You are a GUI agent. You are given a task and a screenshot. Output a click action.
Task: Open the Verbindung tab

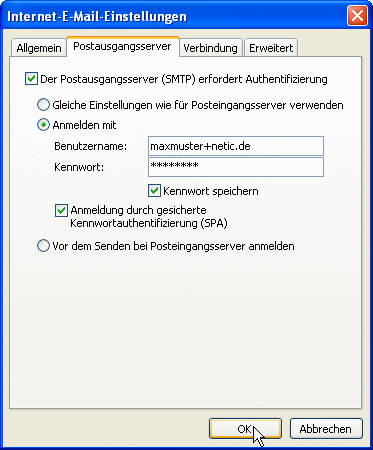(210, 48)
